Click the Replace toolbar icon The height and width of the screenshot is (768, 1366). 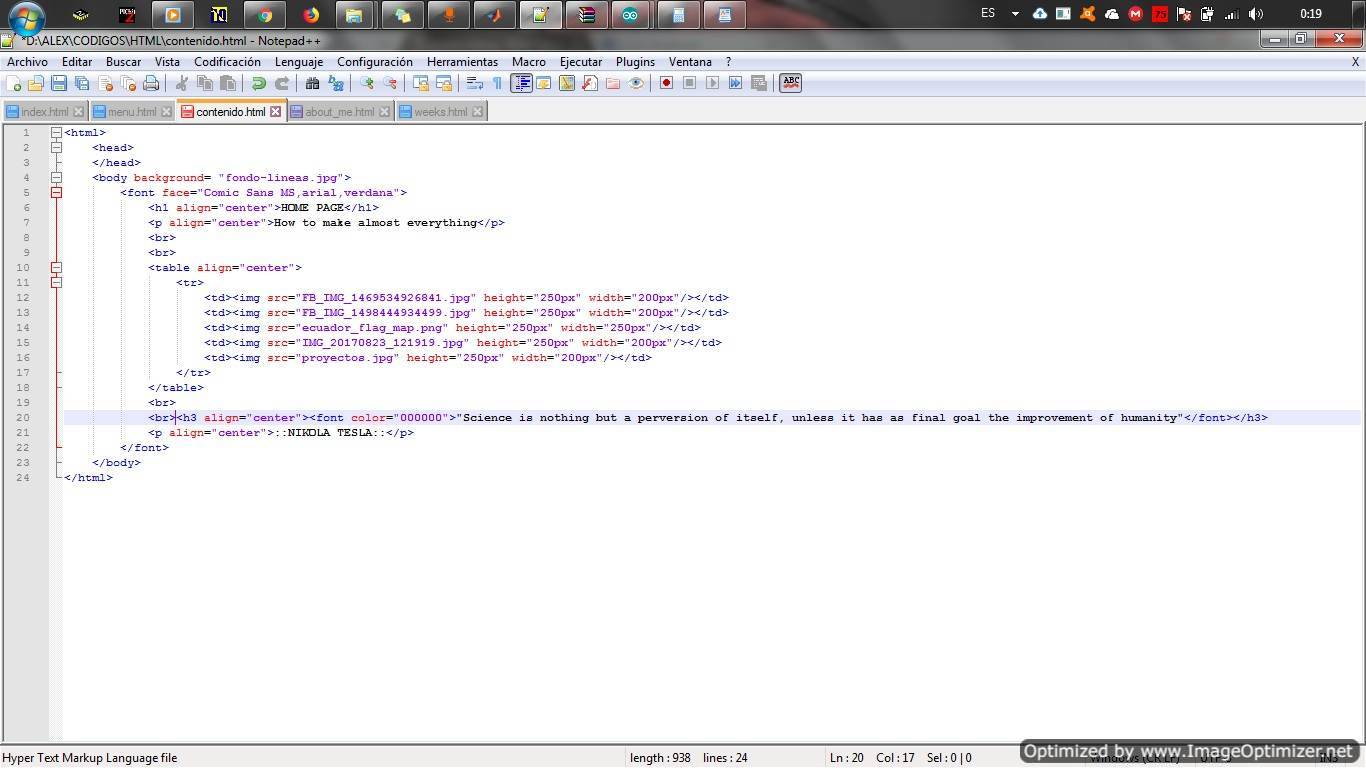point(335,83)
